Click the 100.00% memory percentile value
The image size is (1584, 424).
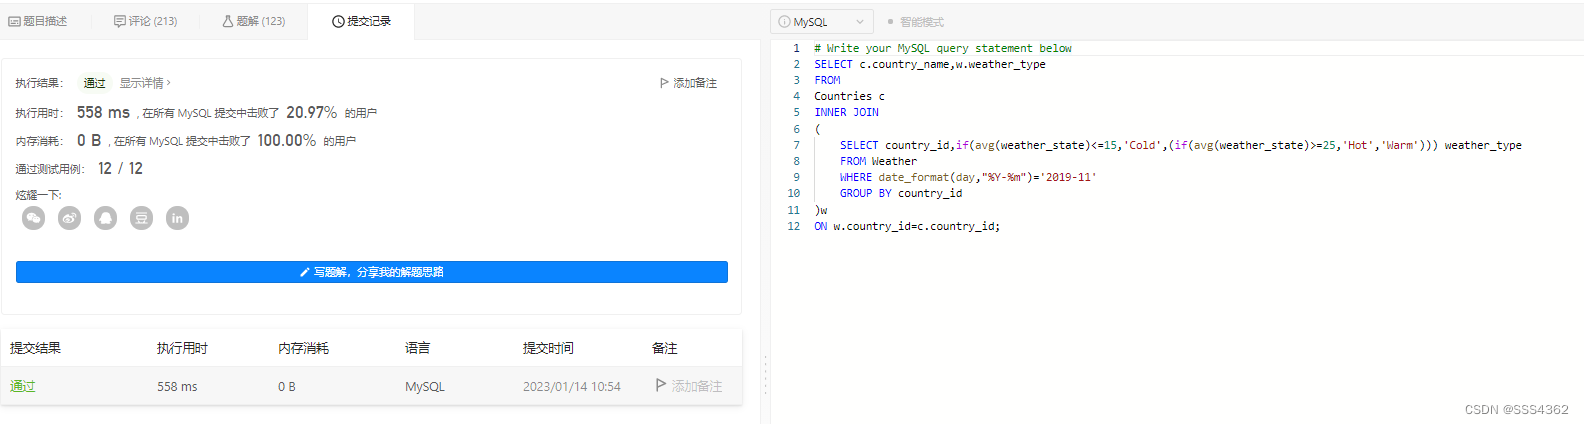click(287, 141)
